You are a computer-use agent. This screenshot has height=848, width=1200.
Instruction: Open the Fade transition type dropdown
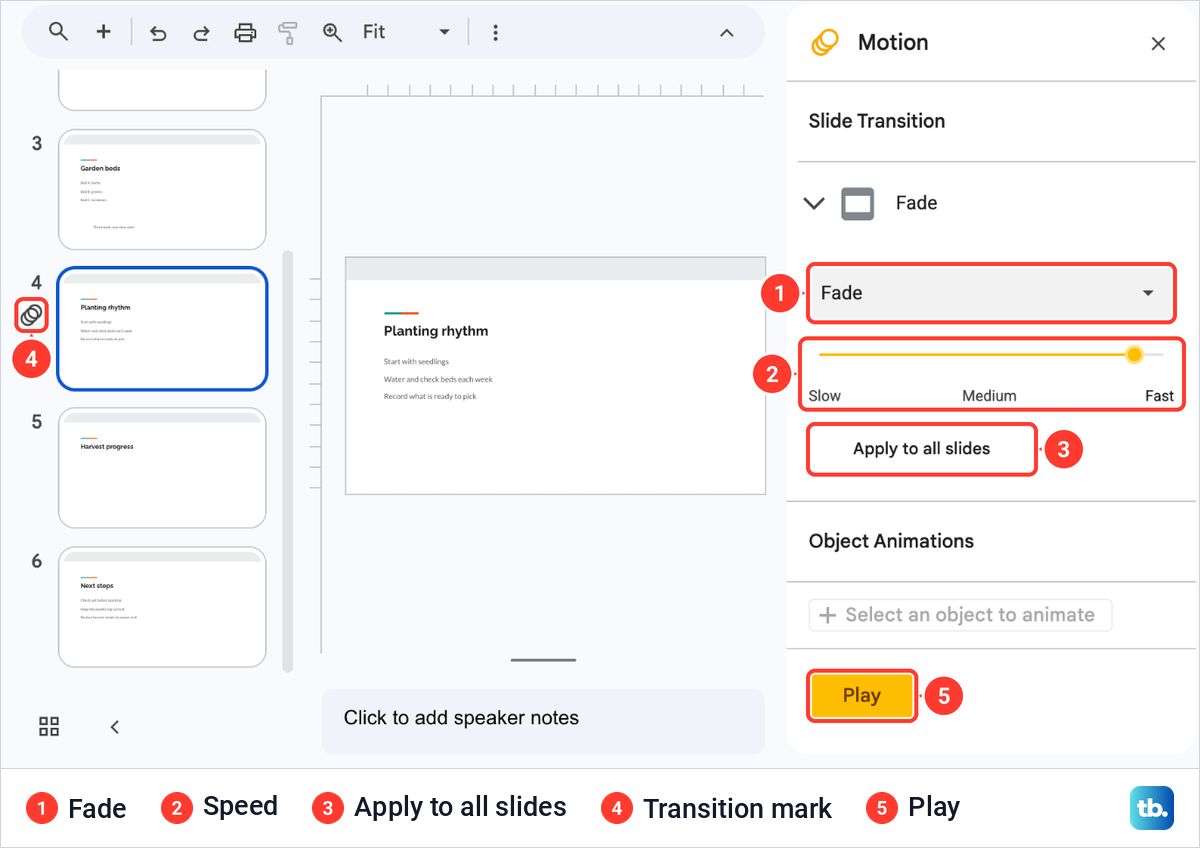point(991,293)
